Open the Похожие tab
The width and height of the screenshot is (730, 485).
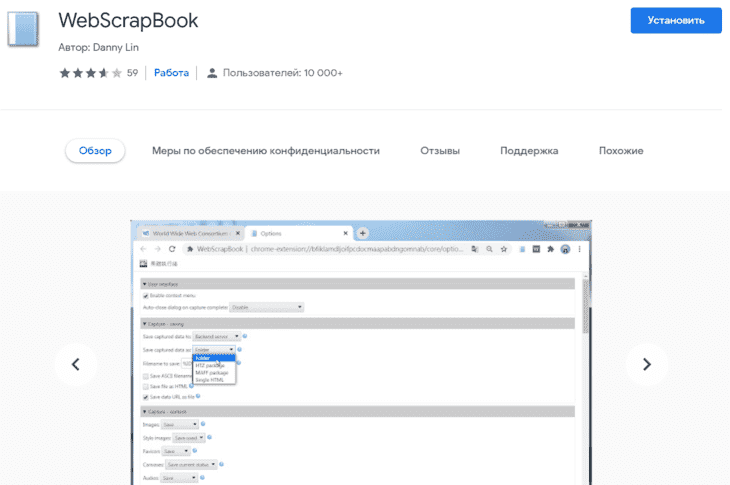(621, 151)
